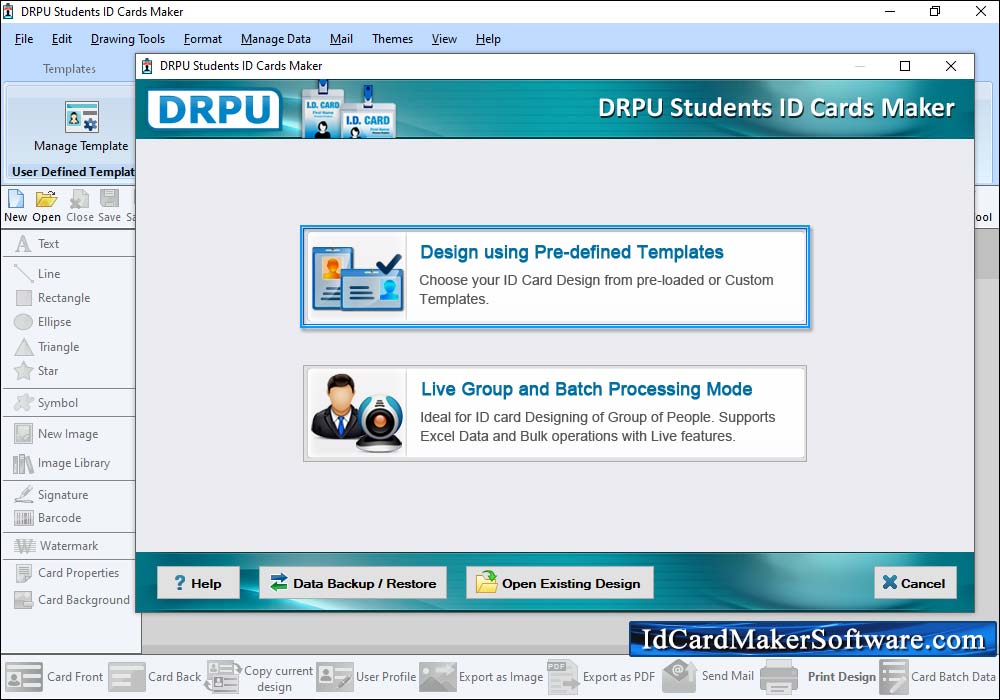
Task: Open the Mail menu
Action: coord(341,39)
